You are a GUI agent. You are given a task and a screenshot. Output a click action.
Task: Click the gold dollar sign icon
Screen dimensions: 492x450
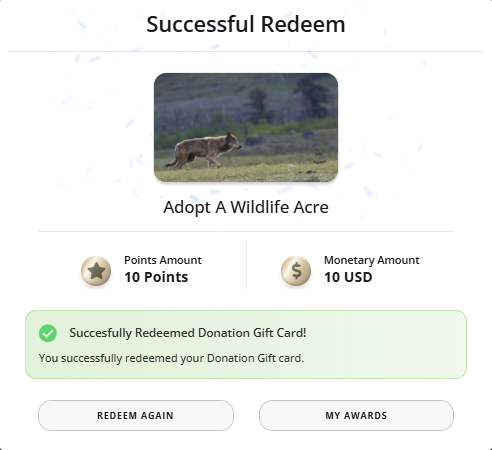point(296,271)
